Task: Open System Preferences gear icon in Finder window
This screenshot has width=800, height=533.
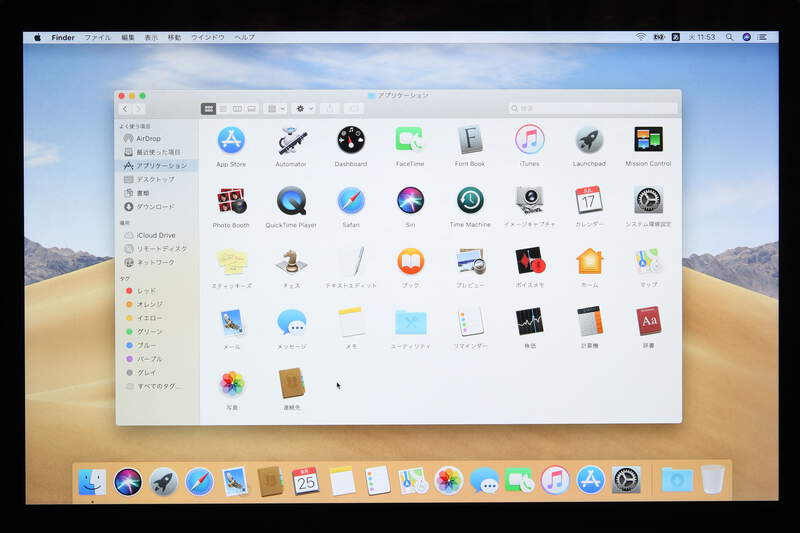Action: coord(648,200)
